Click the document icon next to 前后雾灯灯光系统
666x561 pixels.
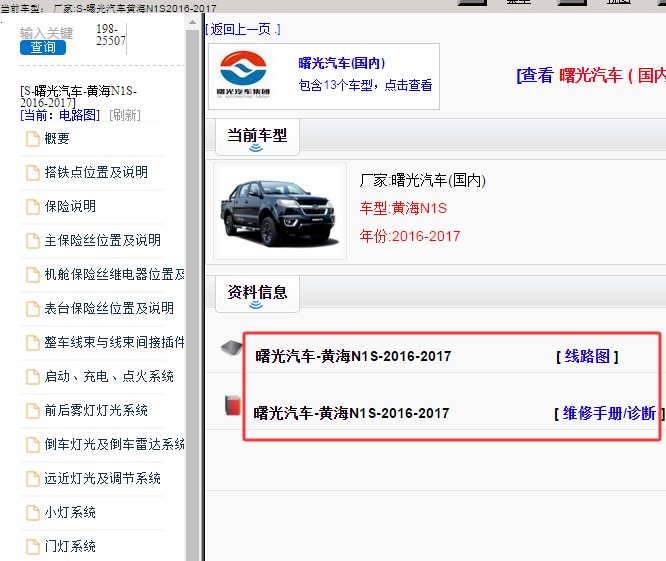tap(33, 411)
